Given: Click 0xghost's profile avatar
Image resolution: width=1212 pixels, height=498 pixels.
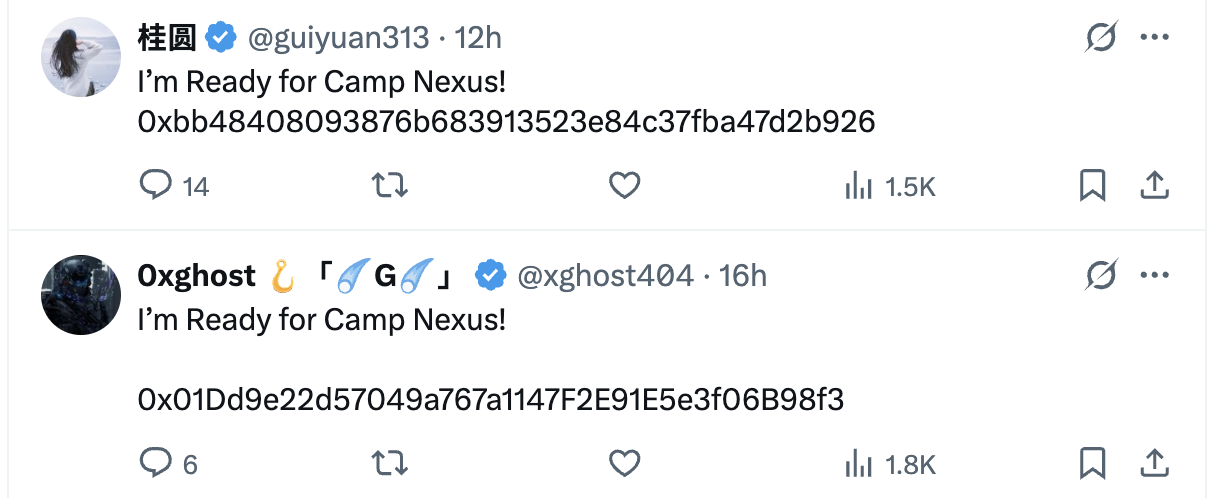Looking at the screenshot, I should [81, 294].
